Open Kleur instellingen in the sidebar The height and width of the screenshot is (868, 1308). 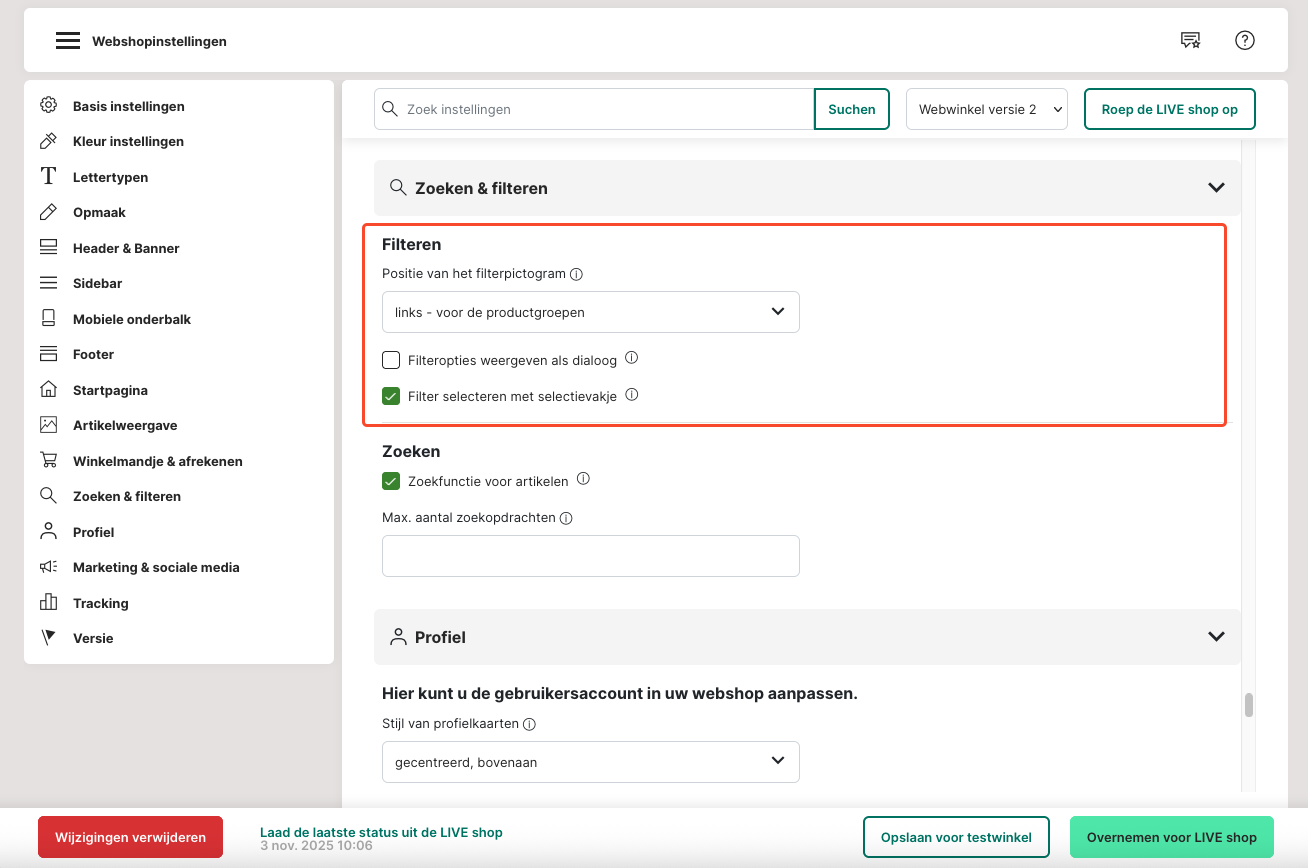point(128,141)
